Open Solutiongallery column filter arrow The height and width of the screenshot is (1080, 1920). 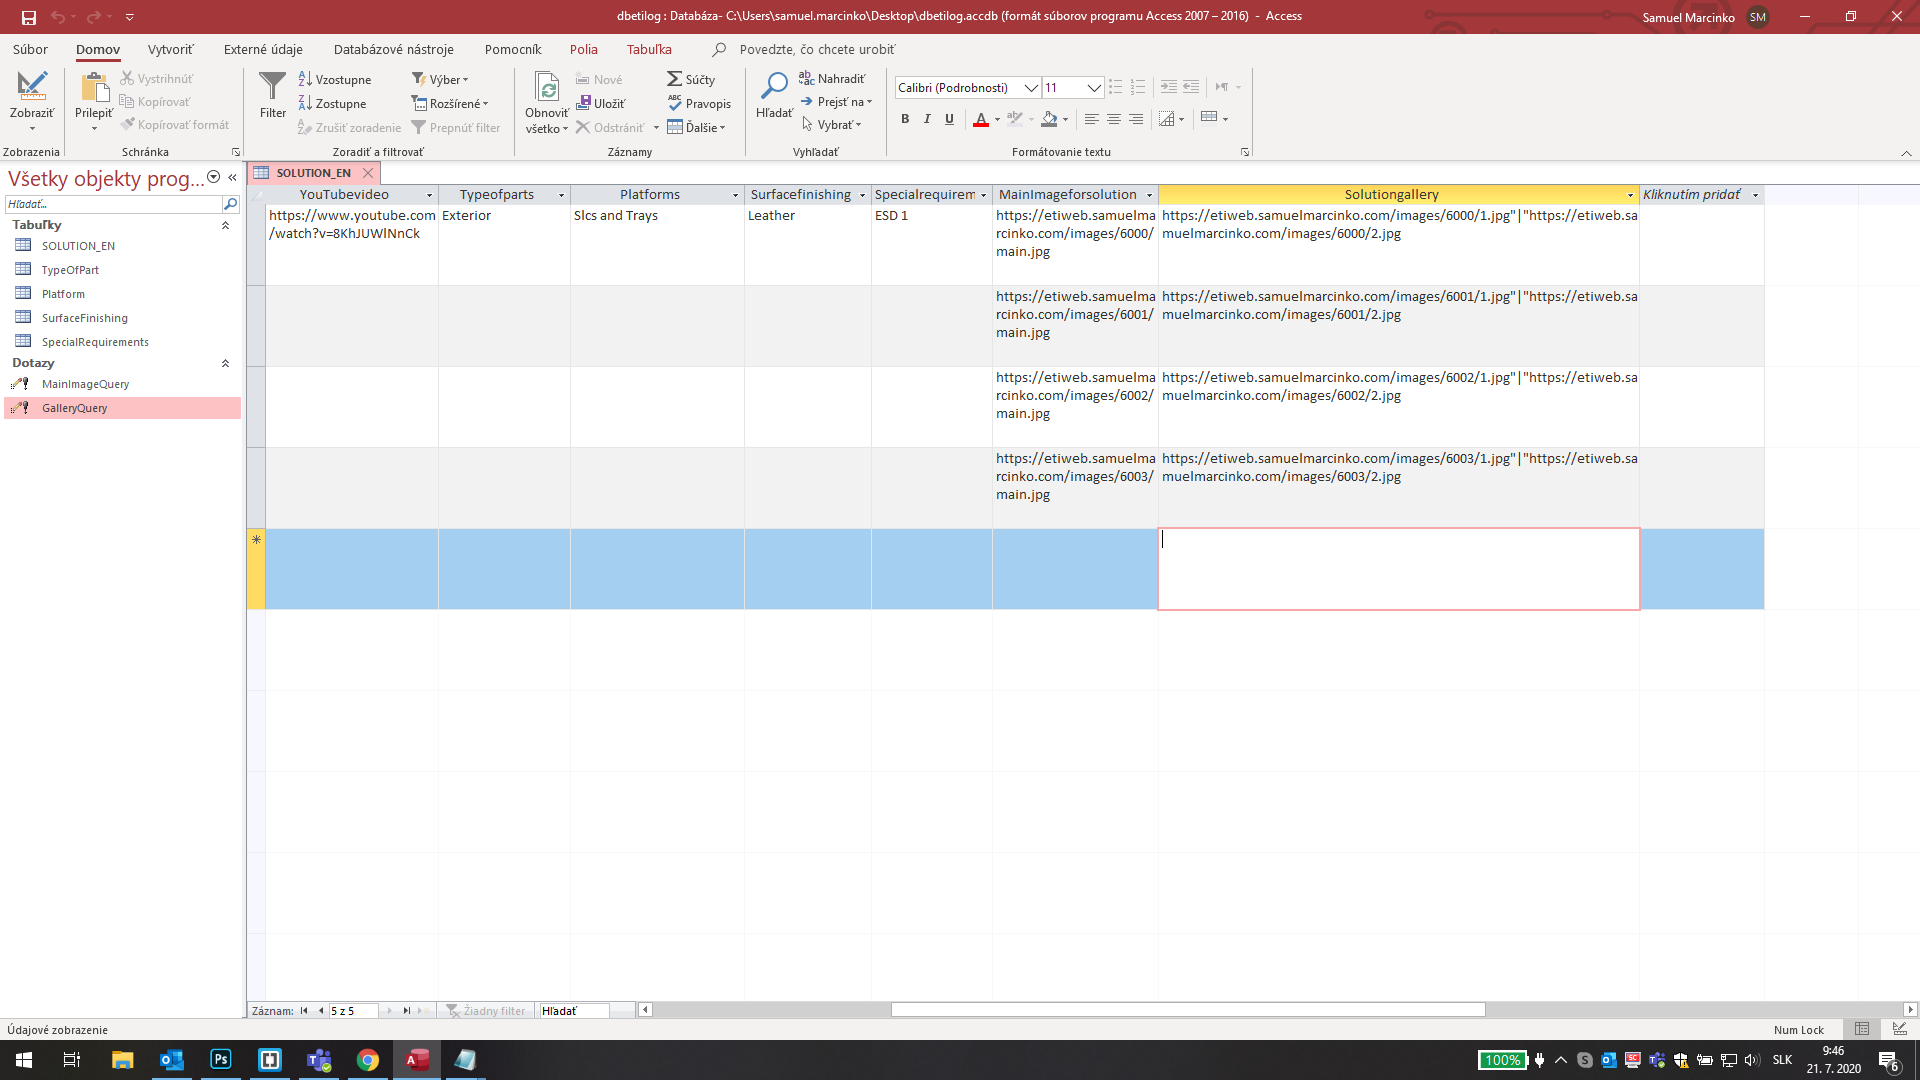(1630, 195)
